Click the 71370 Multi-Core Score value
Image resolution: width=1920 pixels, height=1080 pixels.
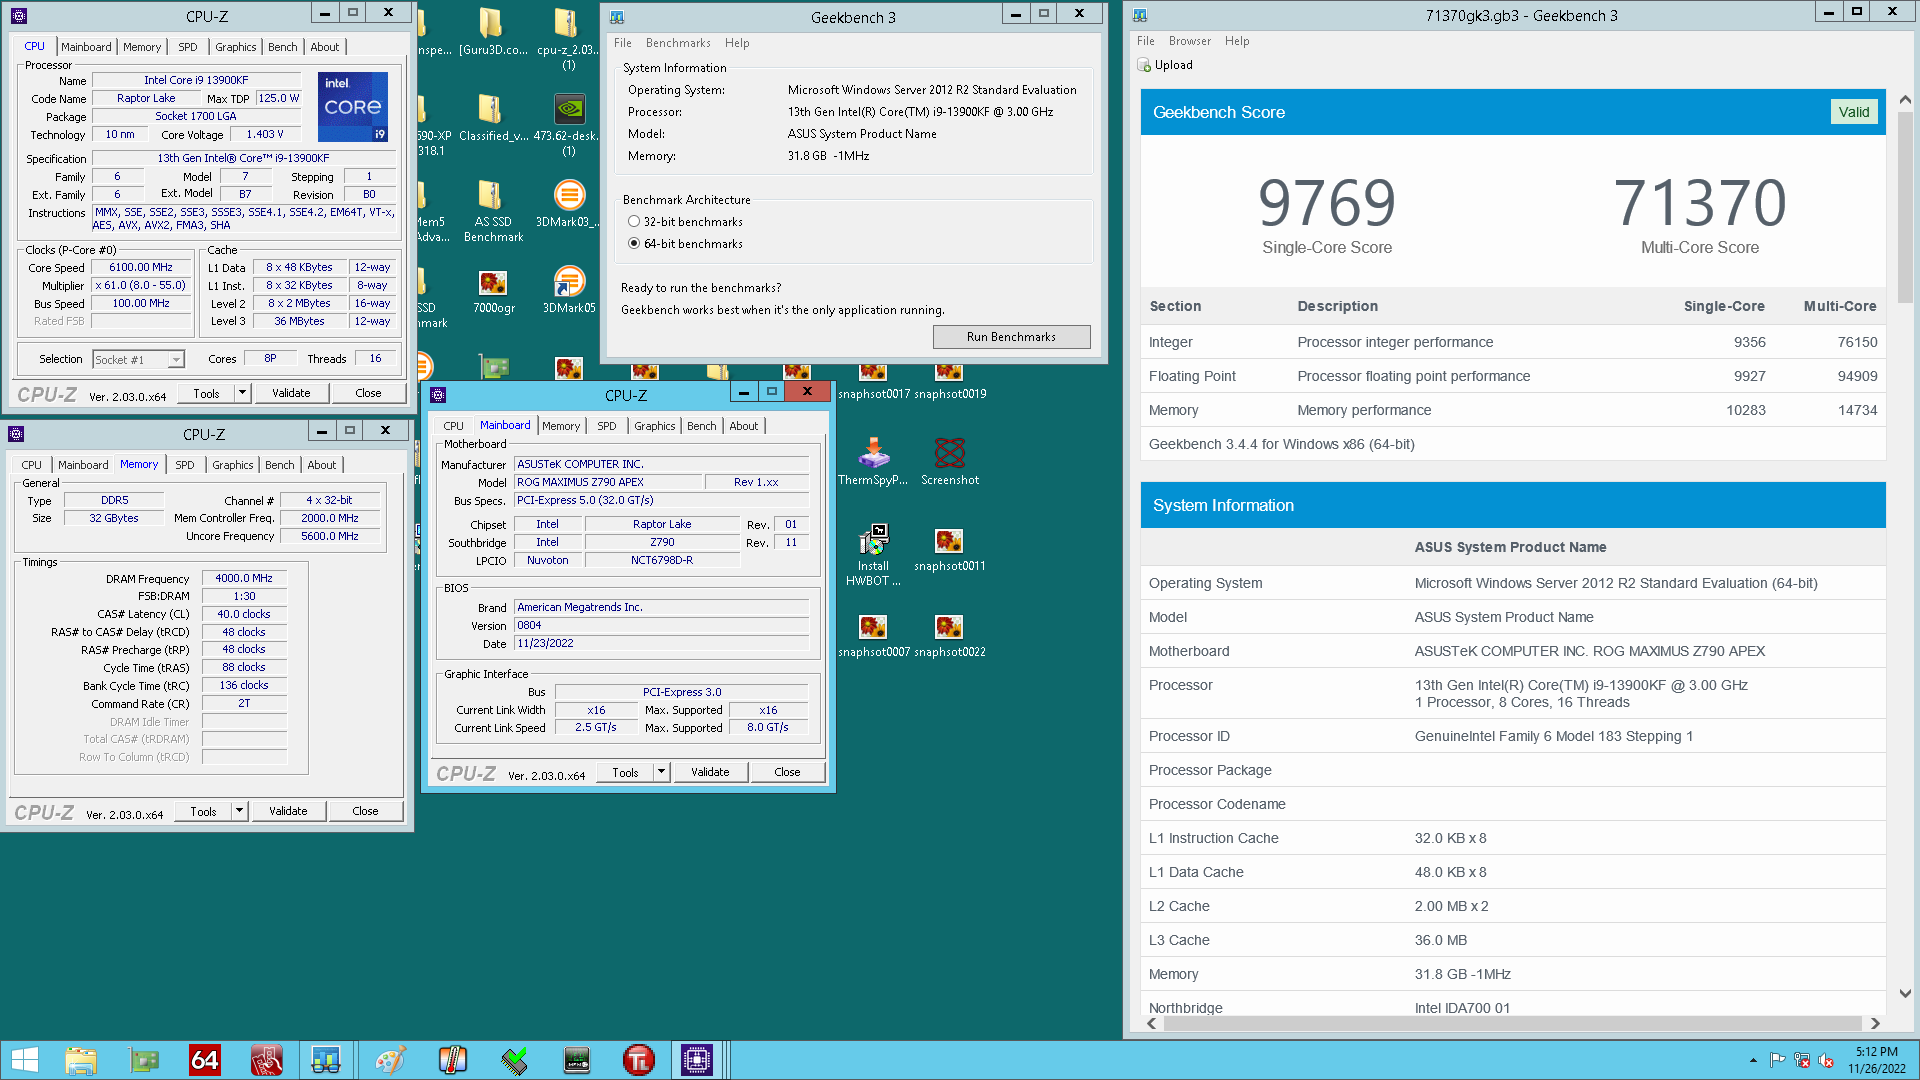pos(1700,203)
